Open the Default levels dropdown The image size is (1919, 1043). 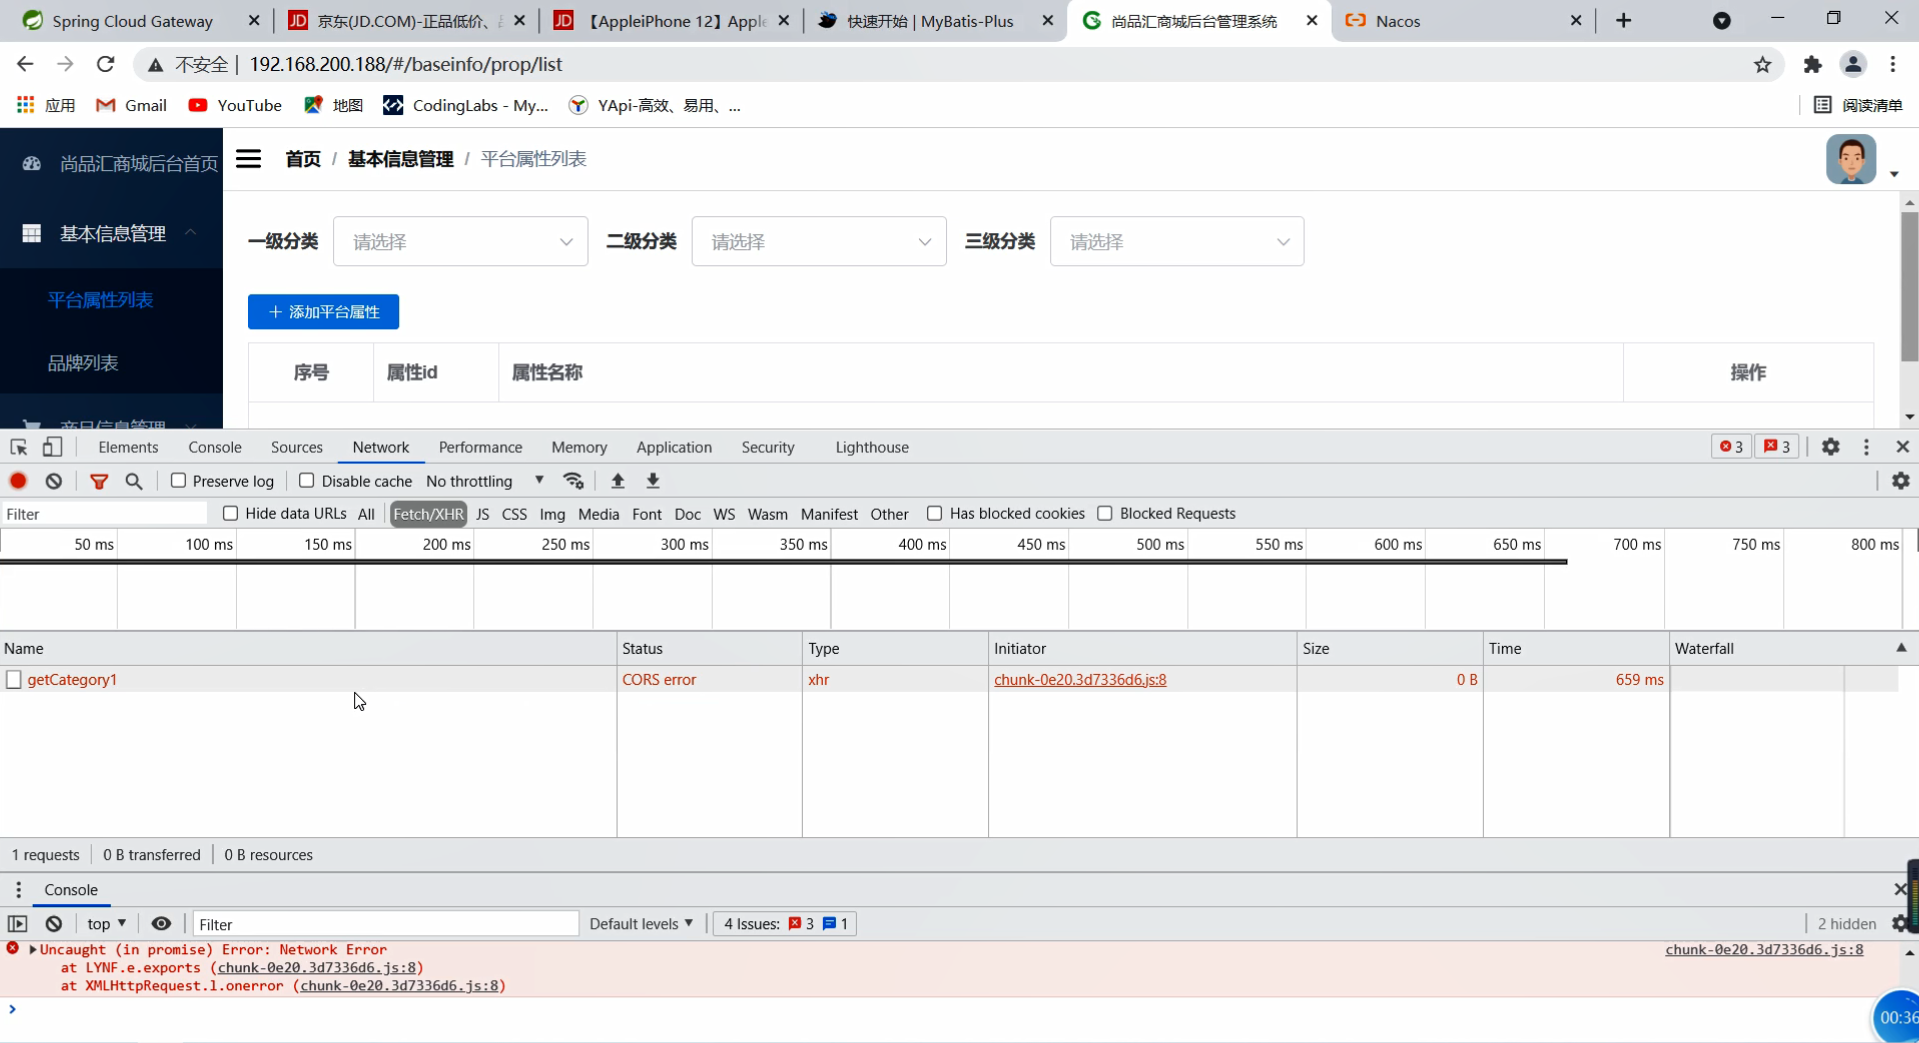pos(641,924)
